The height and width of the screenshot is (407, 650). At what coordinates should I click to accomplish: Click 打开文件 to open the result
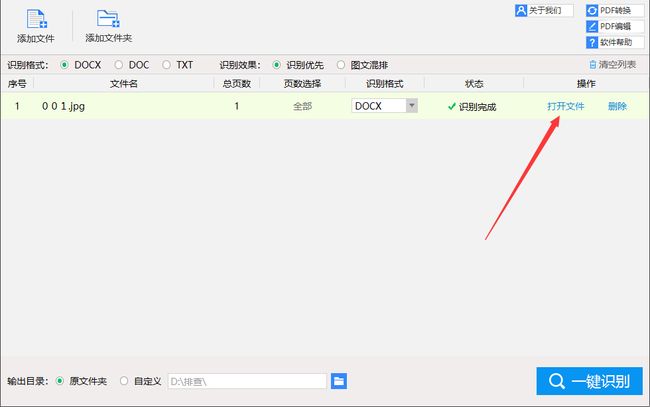point(565,107)
